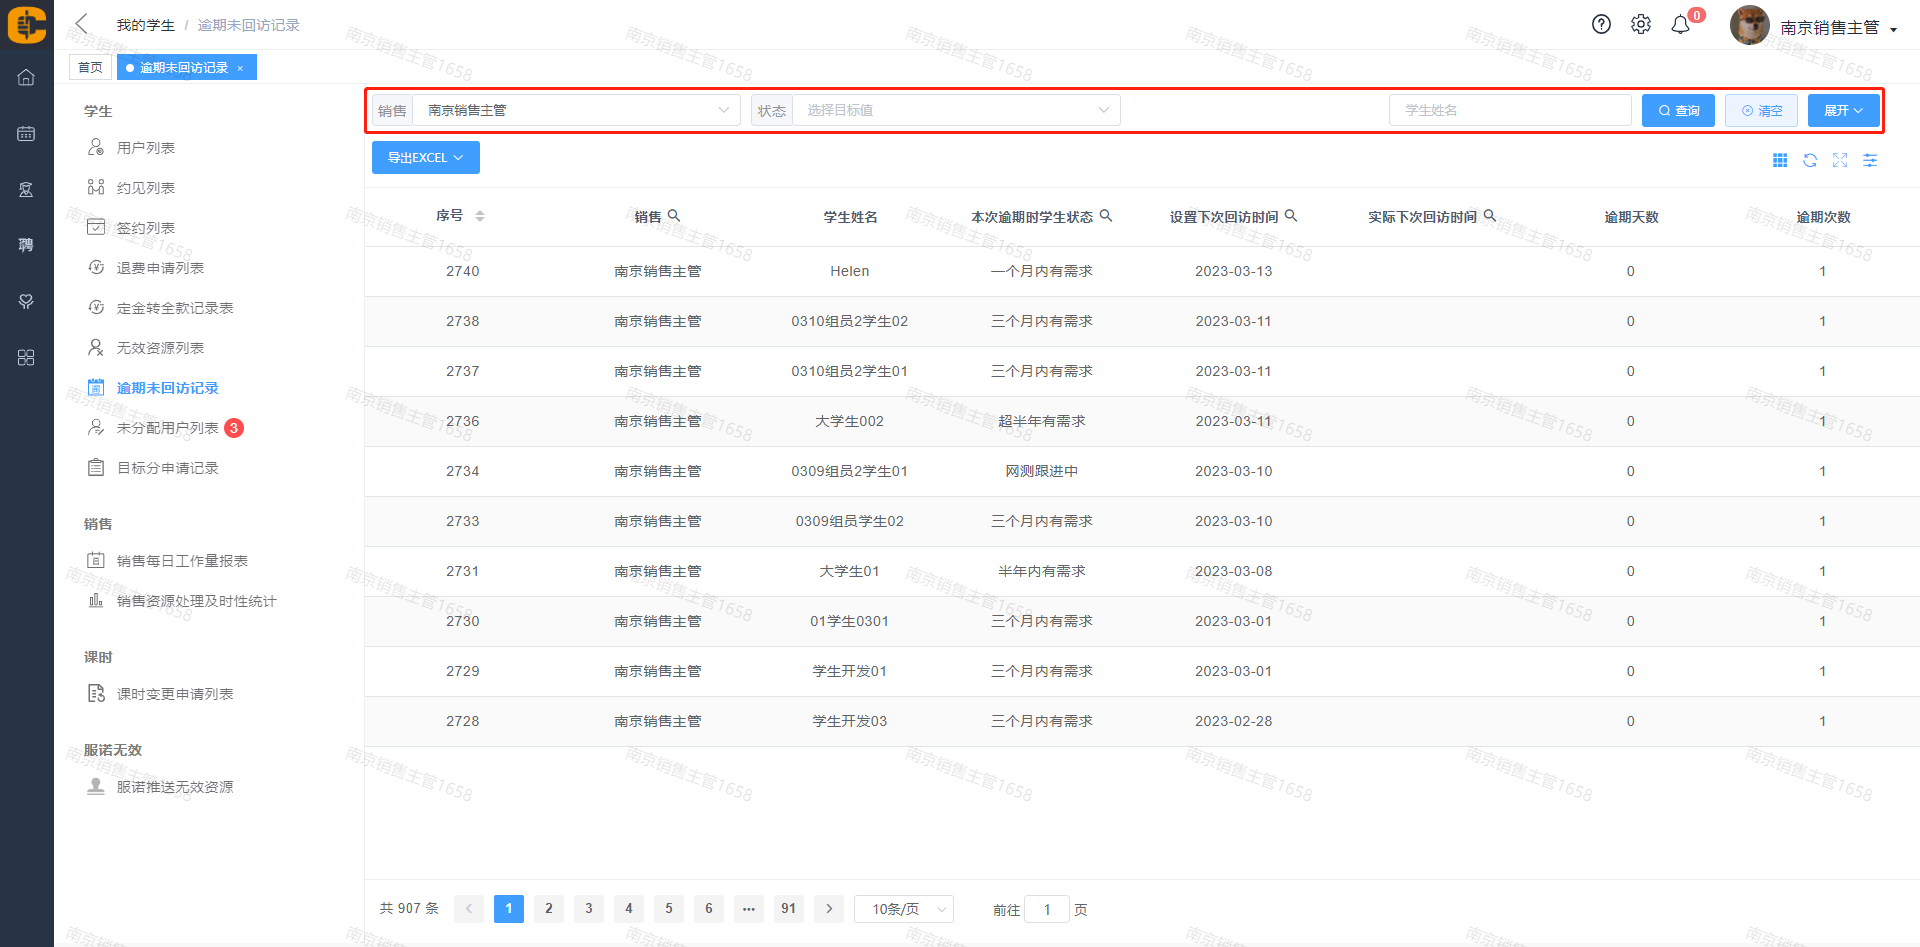This screenshot has width=1920, height=947.
Task: Expand the 导出EXCEL dropdown button
Action: (x=425, y=158)
